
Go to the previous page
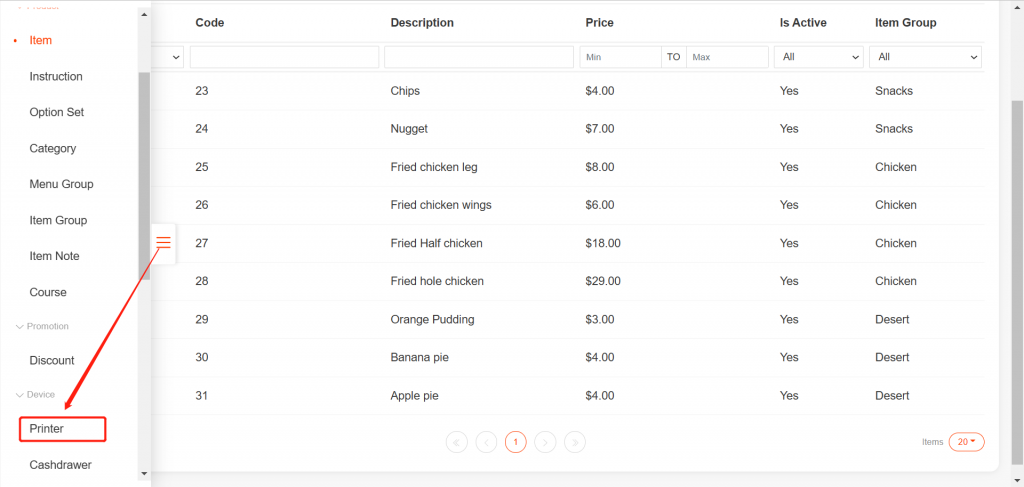click(x=486, y=441)
